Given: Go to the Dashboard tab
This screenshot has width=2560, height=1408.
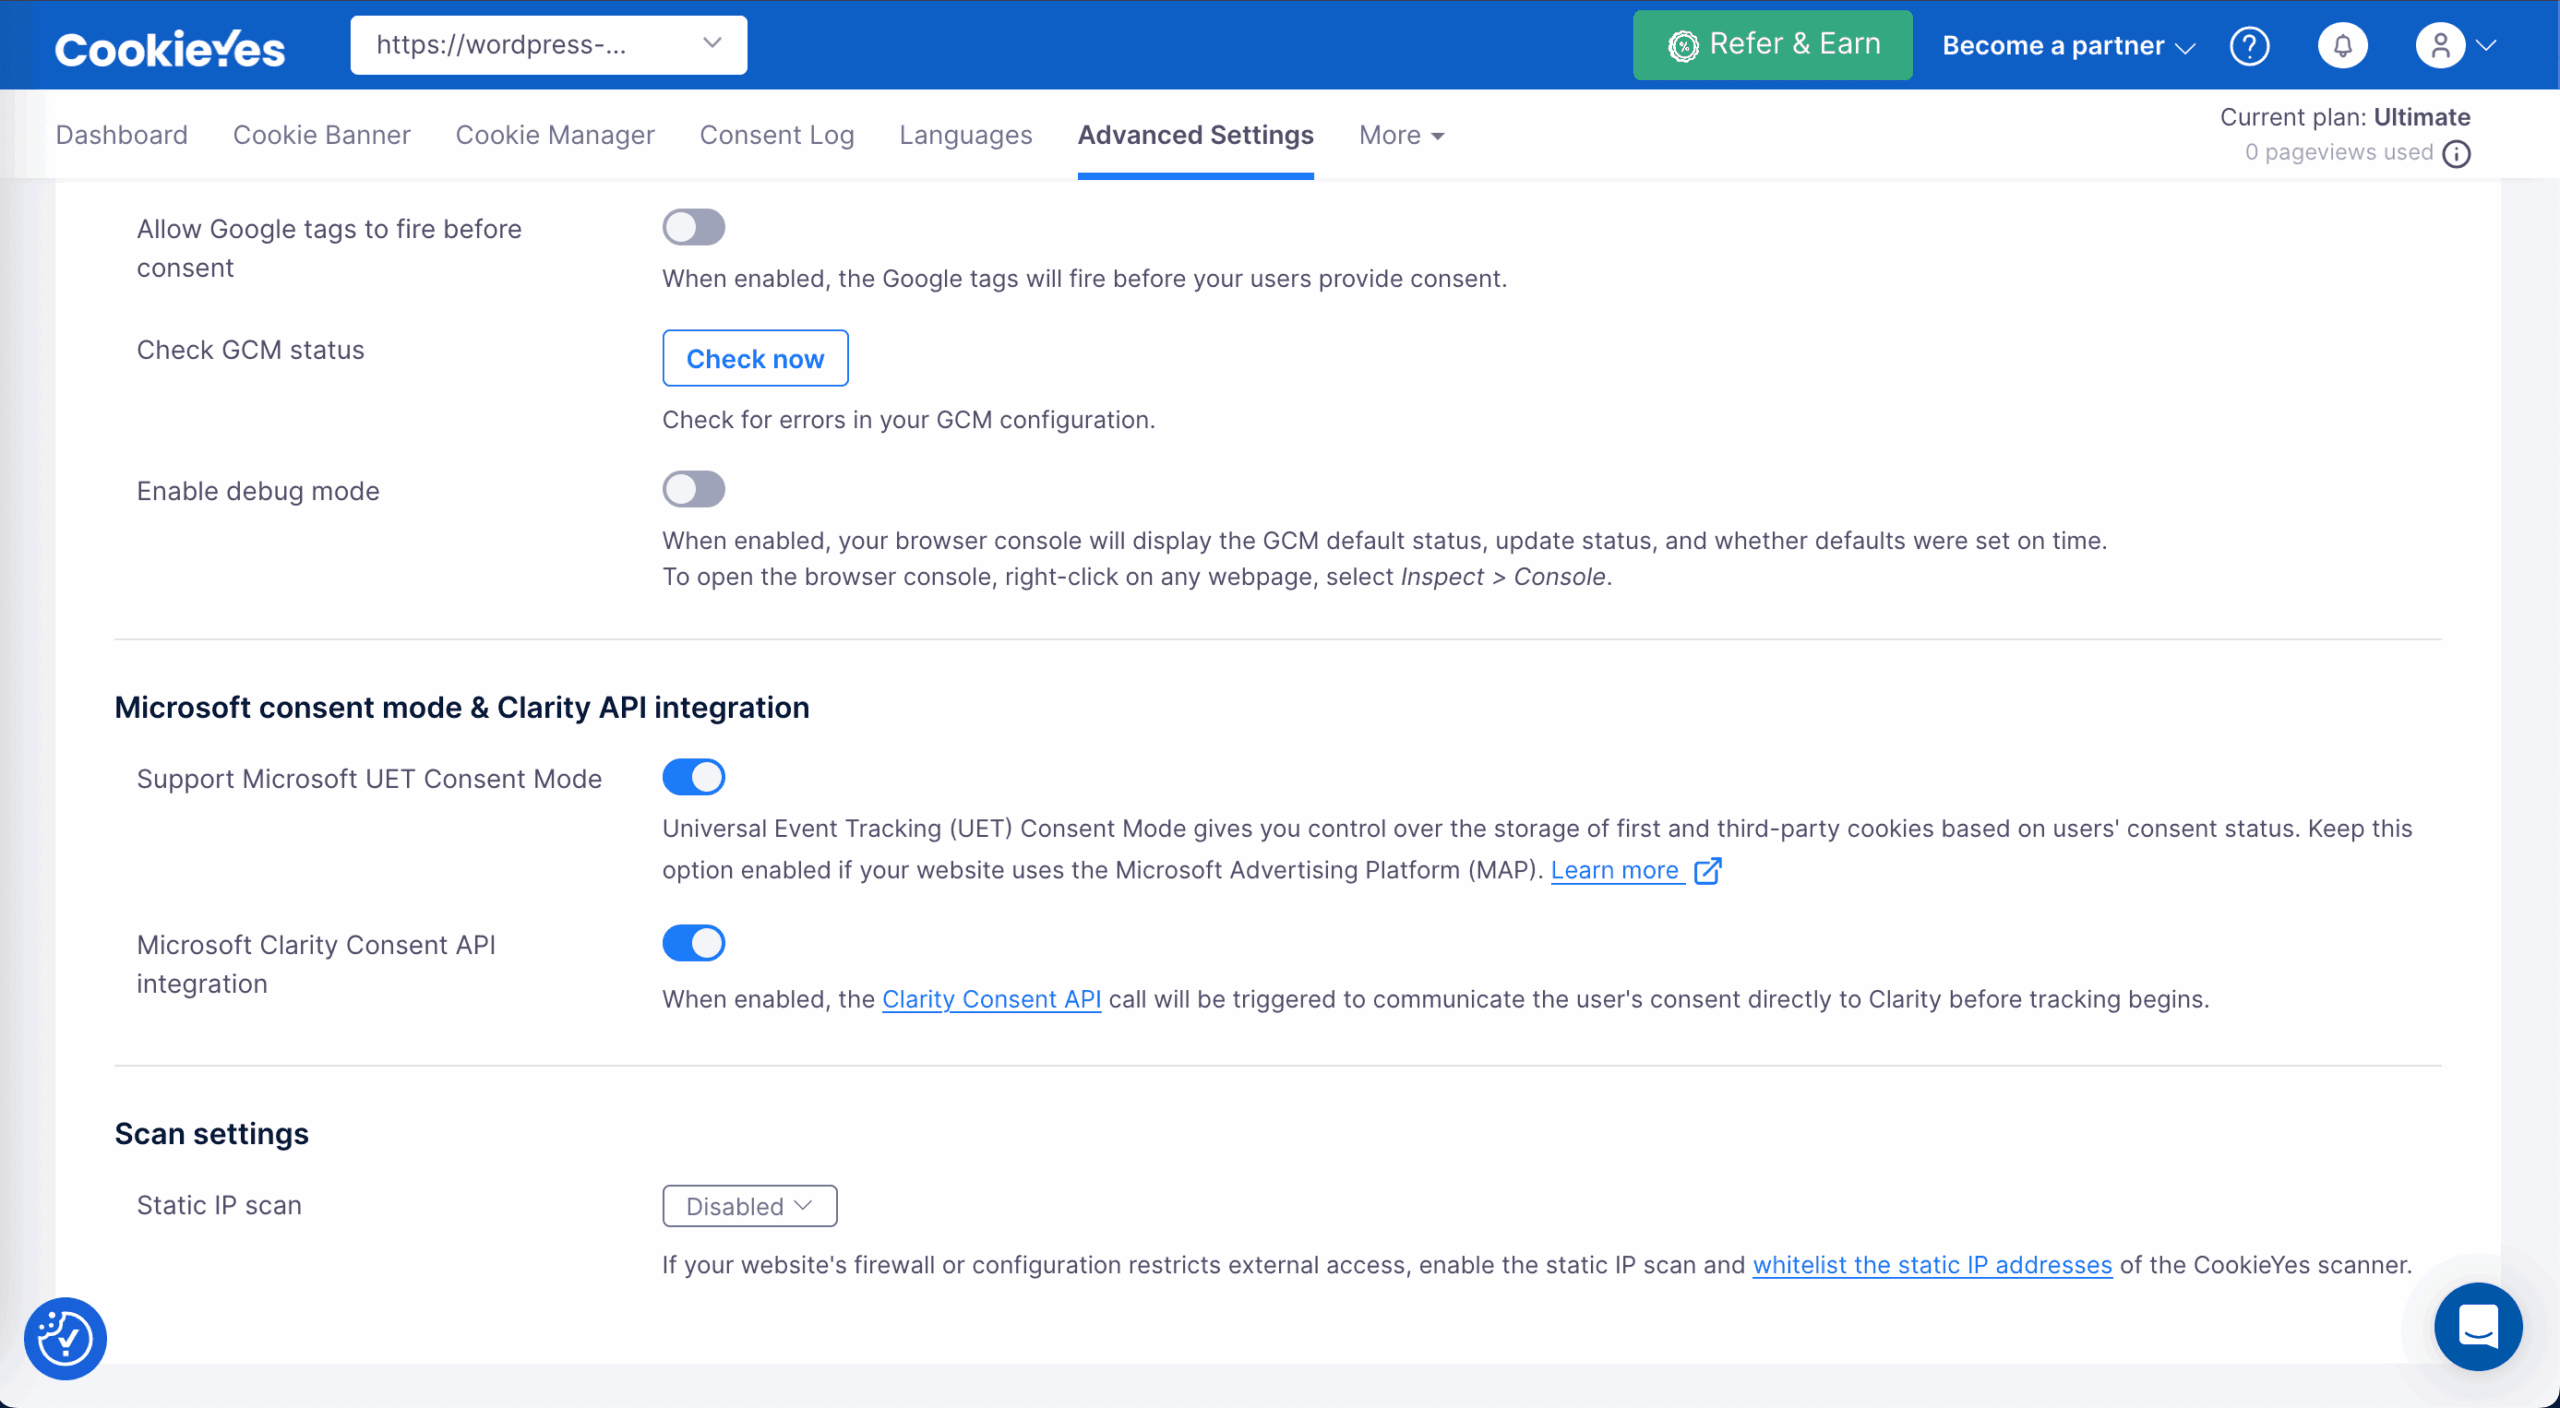Looking at the screenshot, I should pos(121,135).
